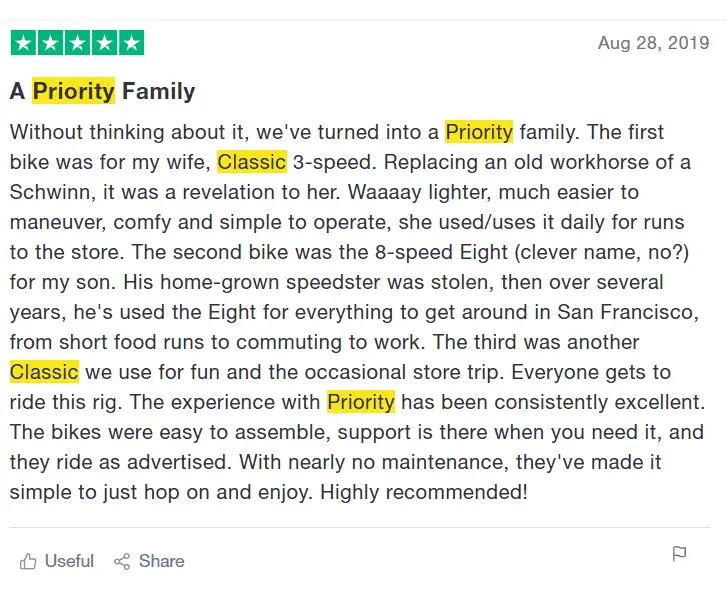Select the second green rating star
The width and height of the screenshot is (727, 601).
coord(50,43)
